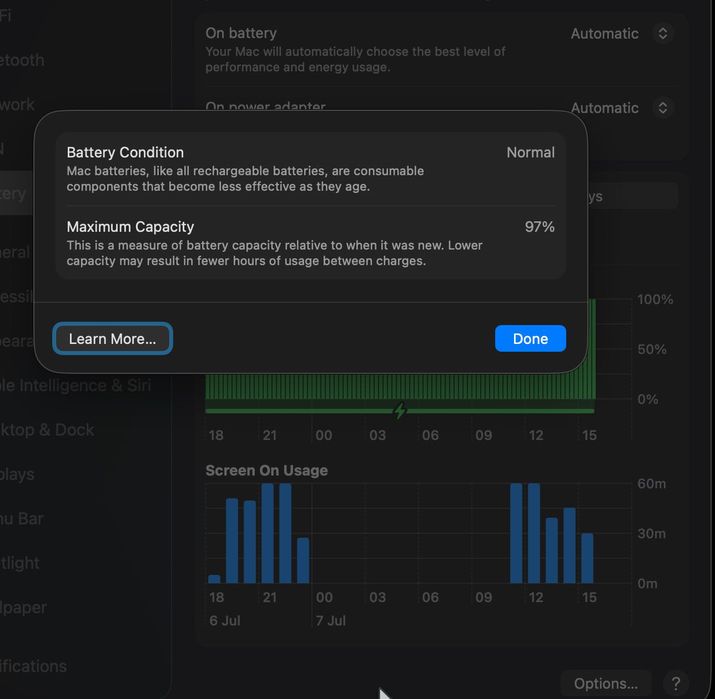Open Notifications in the sidebar

coord(33,666)
